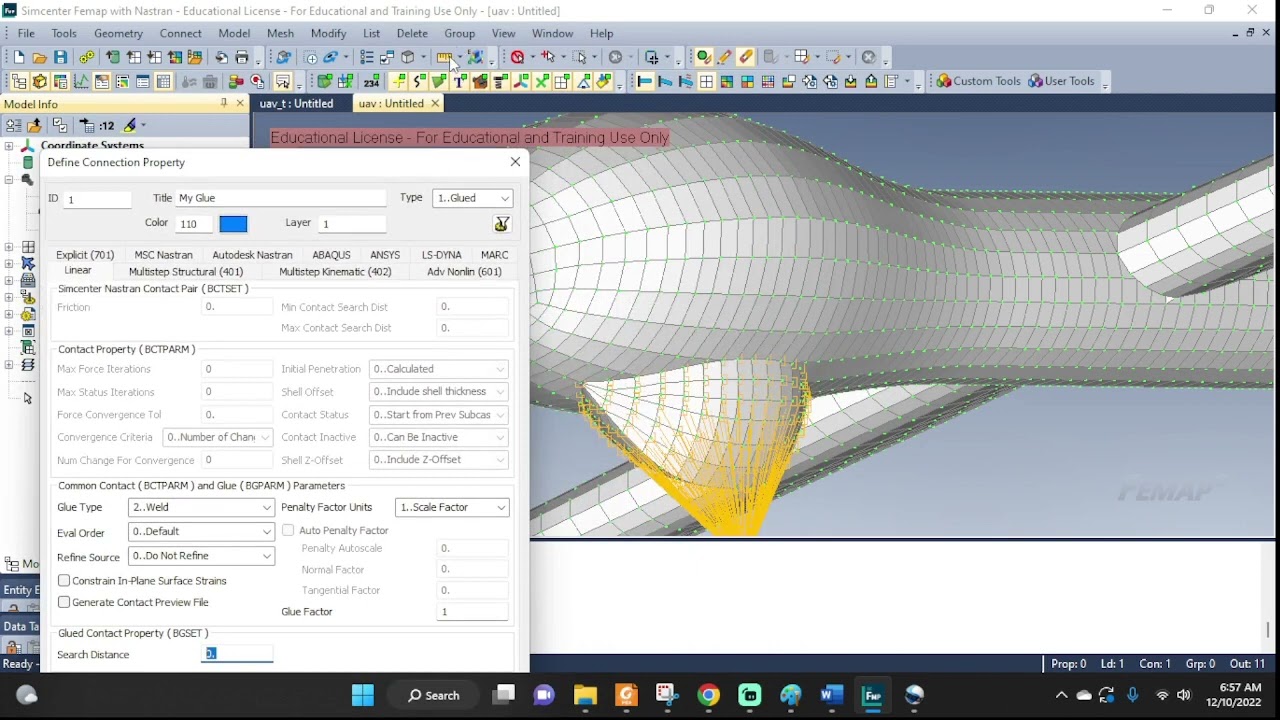1280x720 pixels.
Task: Click the Title field containing My Glue
Action: point(281,198)
